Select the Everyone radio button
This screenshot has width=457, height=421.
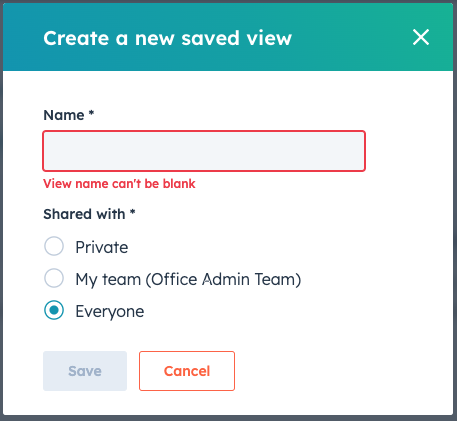54,310
